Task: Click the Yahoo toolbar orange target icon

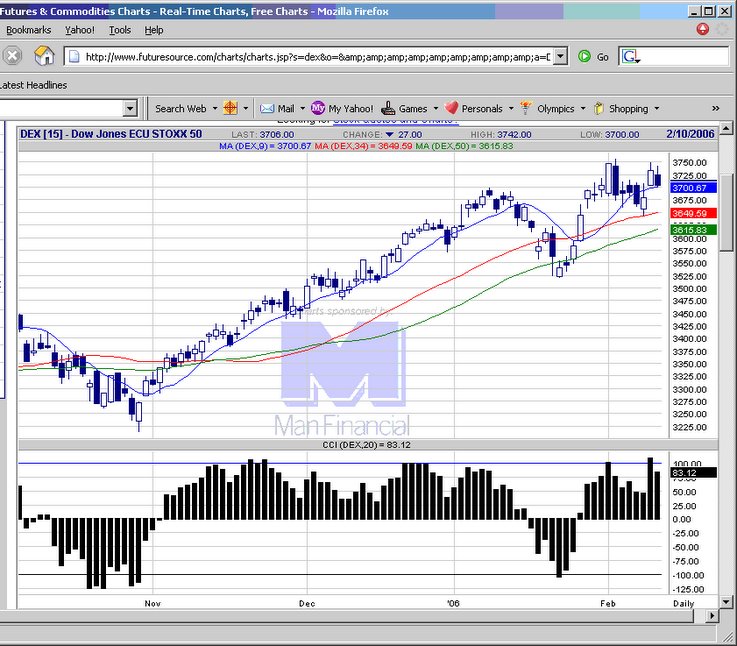Action: 230,108
